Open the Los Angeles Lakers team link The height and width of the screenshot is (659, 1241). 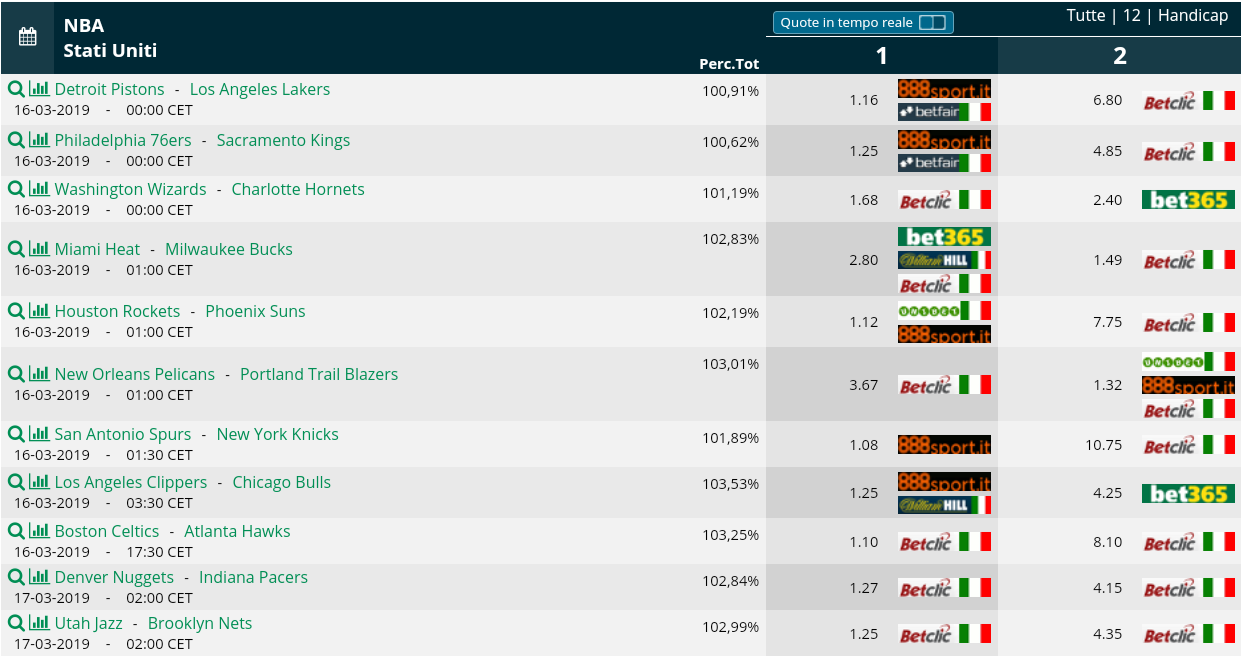pos(260,89)
